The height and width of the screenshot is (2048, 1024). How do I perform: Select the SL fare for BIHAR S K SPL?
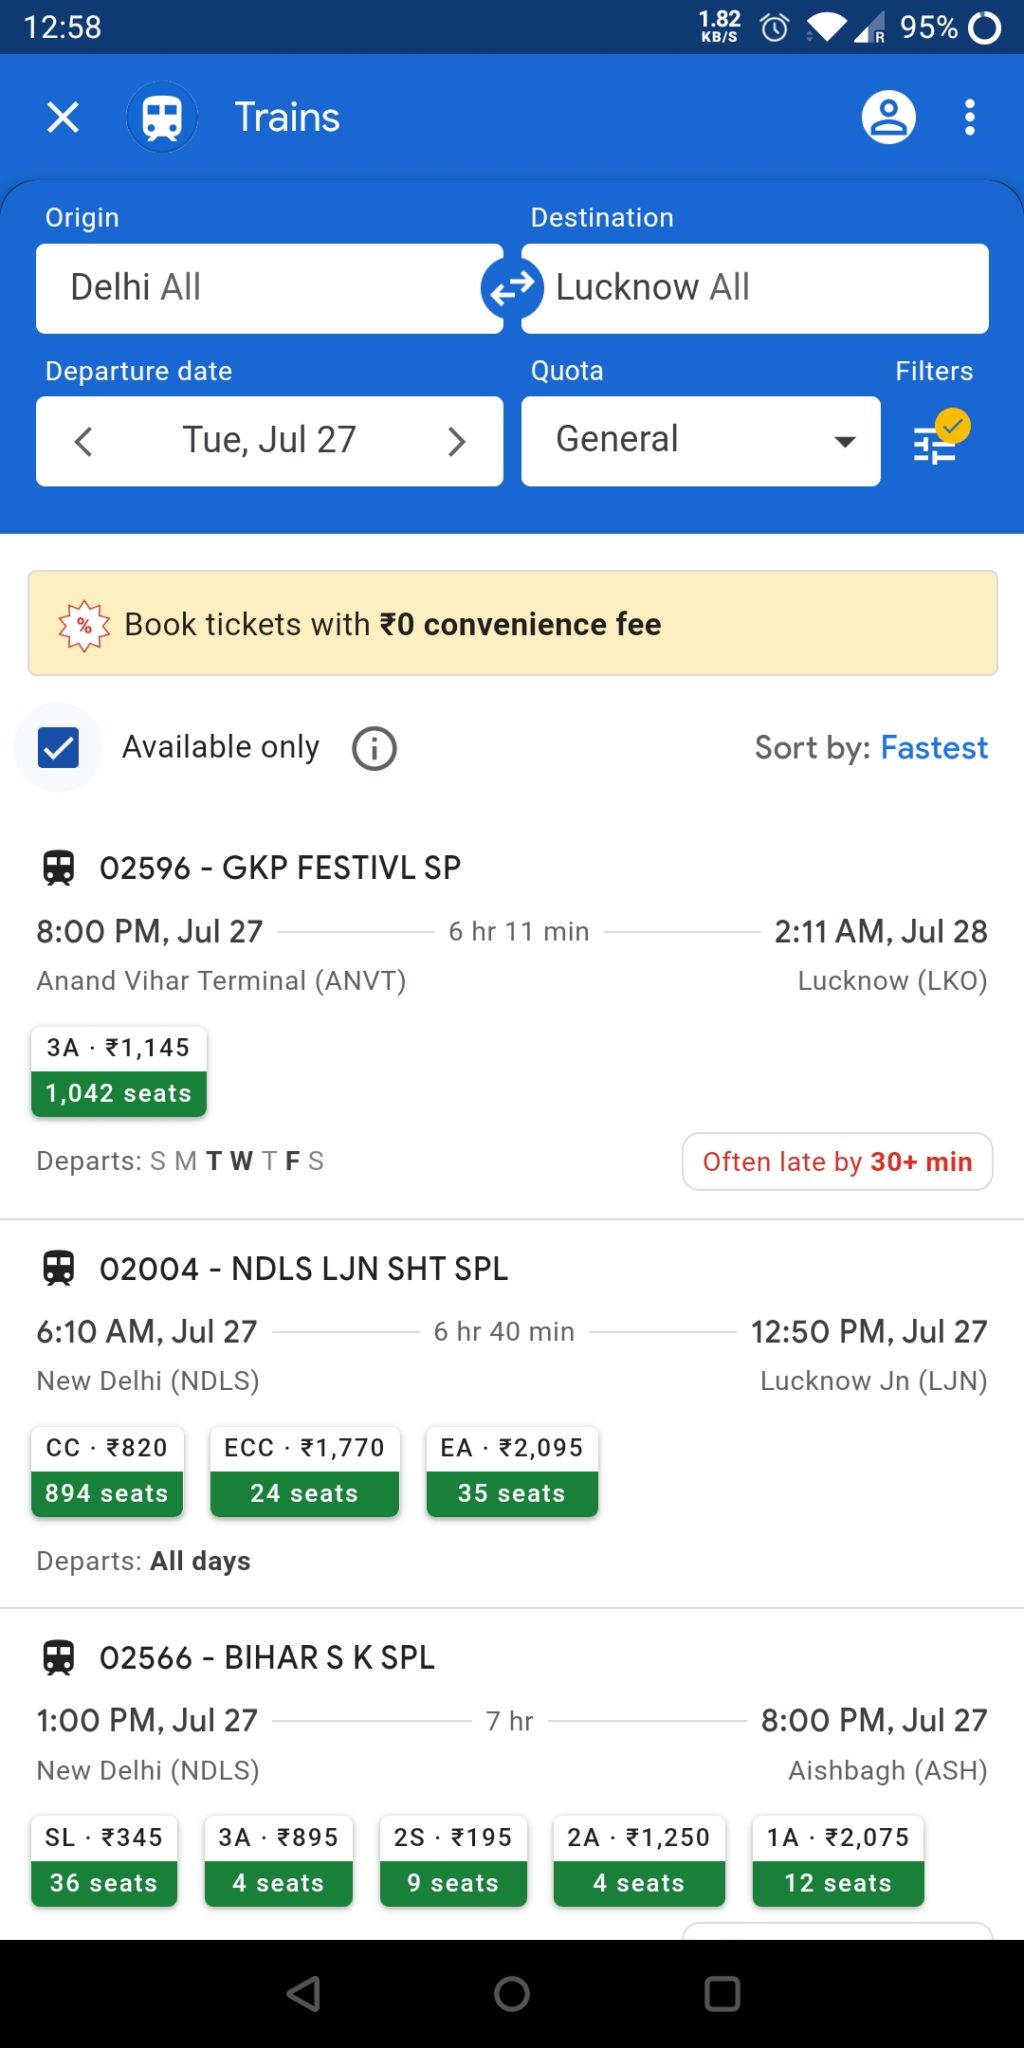pyautogui.click(x=103, y=1860)
